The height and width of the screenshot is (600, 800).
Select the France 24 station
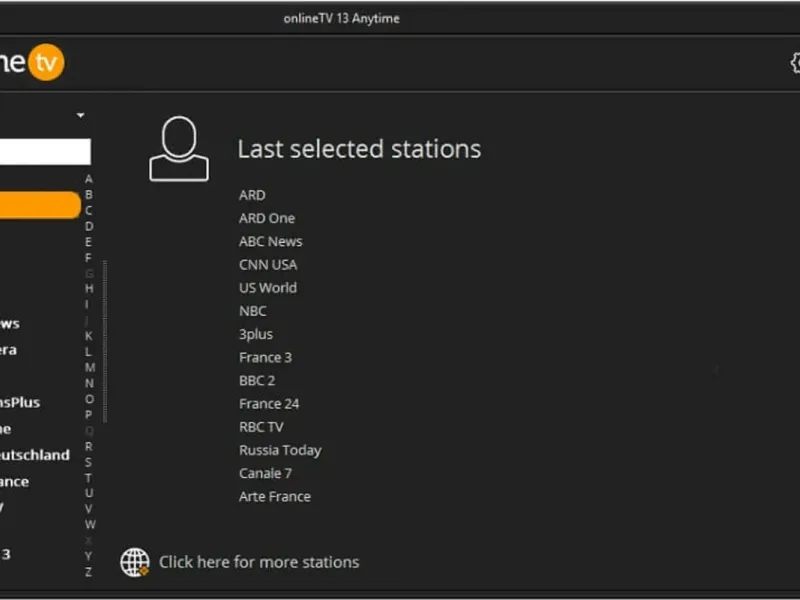[x=269, y=404]
